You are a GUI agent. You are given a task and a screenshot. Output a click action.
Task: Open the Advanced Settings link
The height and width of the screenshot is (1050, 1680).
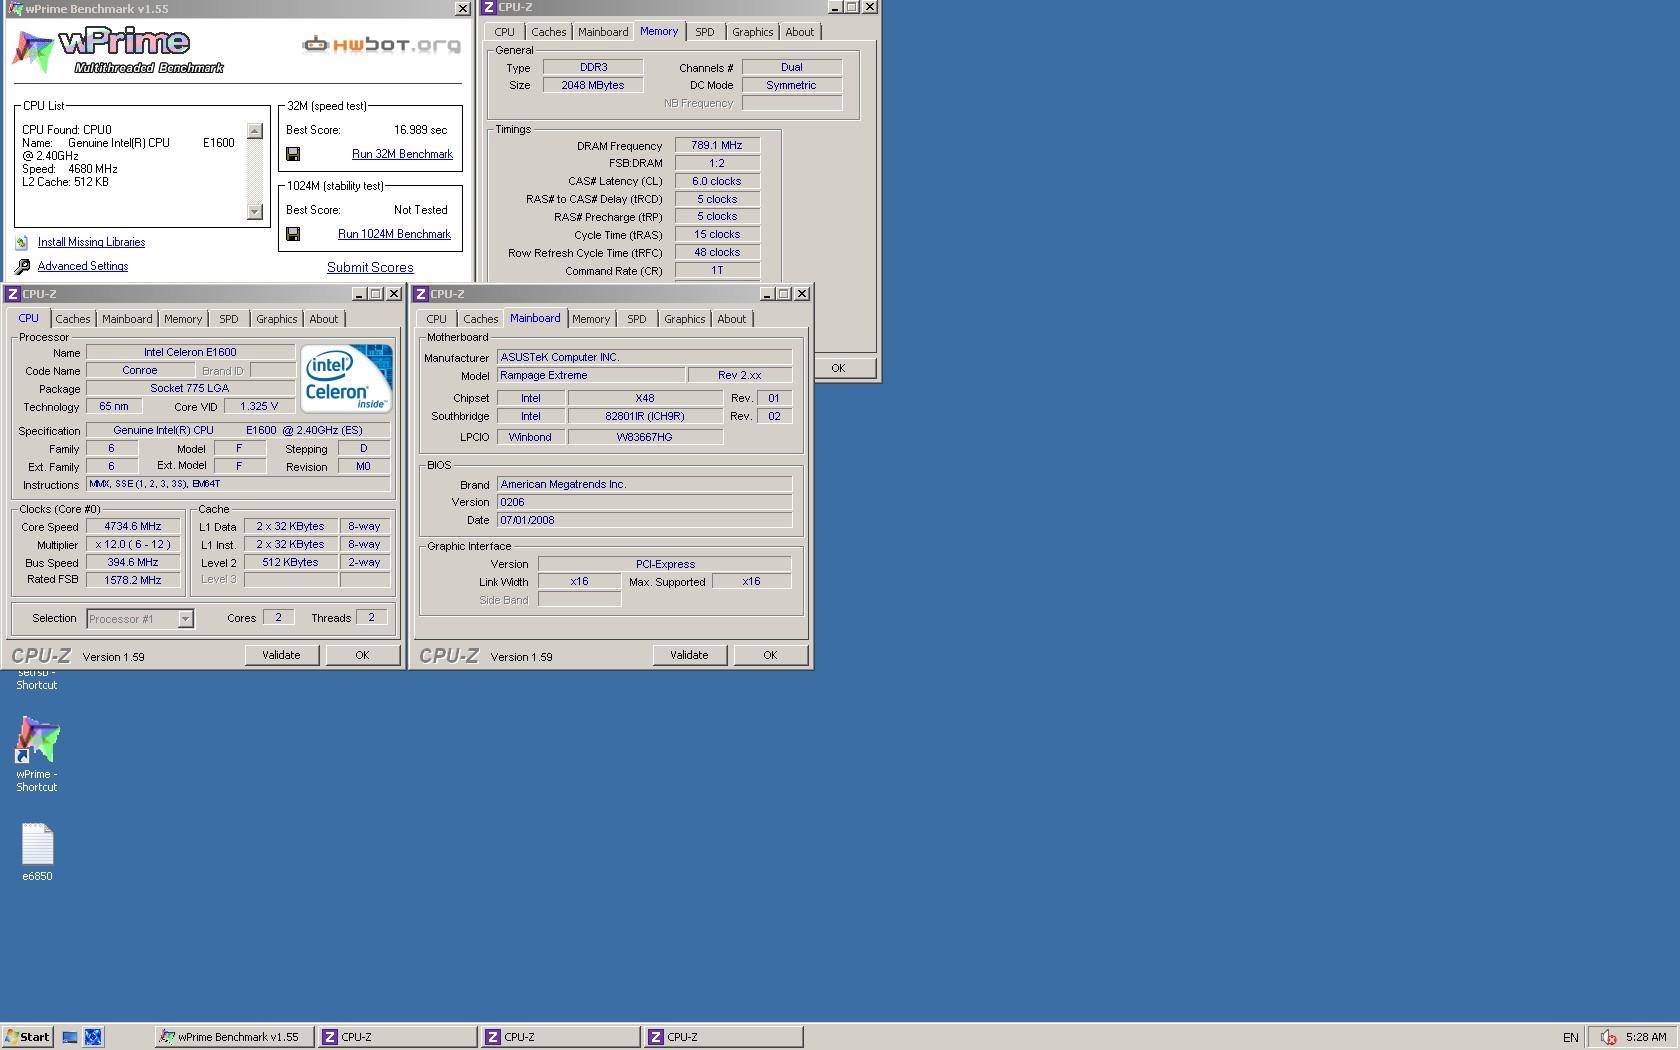pos(83,266)
